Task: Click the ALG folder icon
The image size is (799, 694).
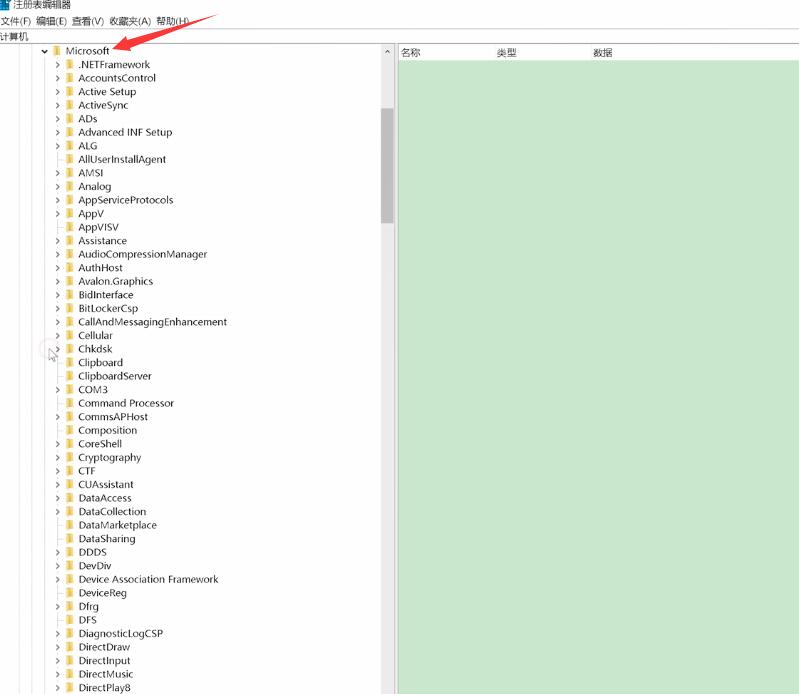Action: tap(70, 146)
